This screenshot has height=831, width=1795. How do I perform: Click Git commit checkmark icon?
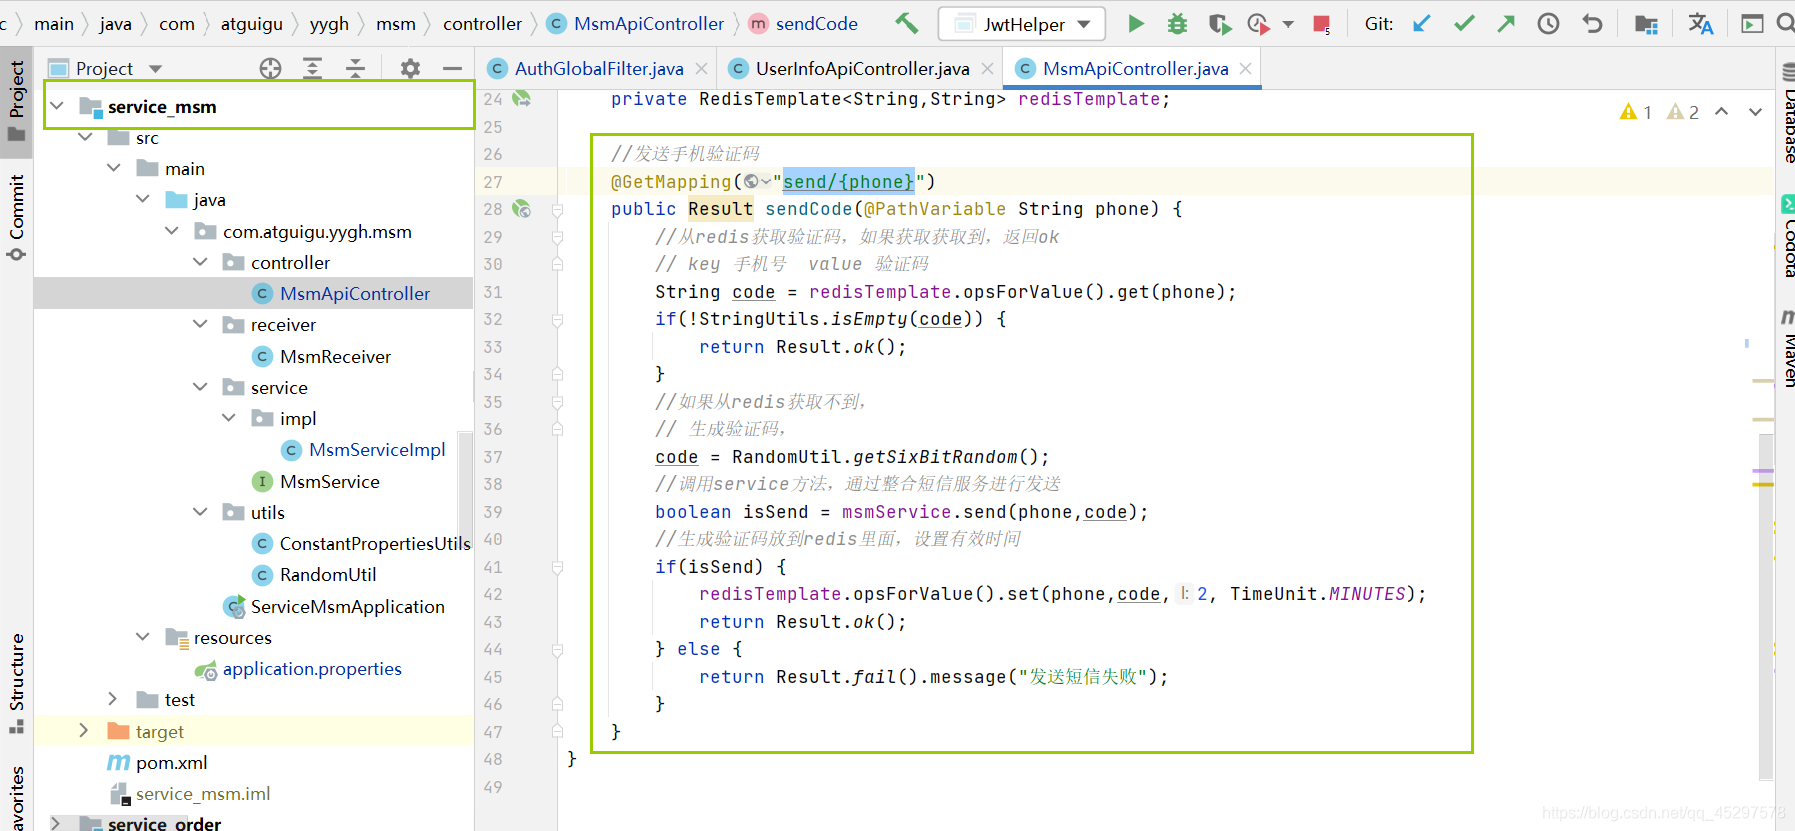[1464, 23]
